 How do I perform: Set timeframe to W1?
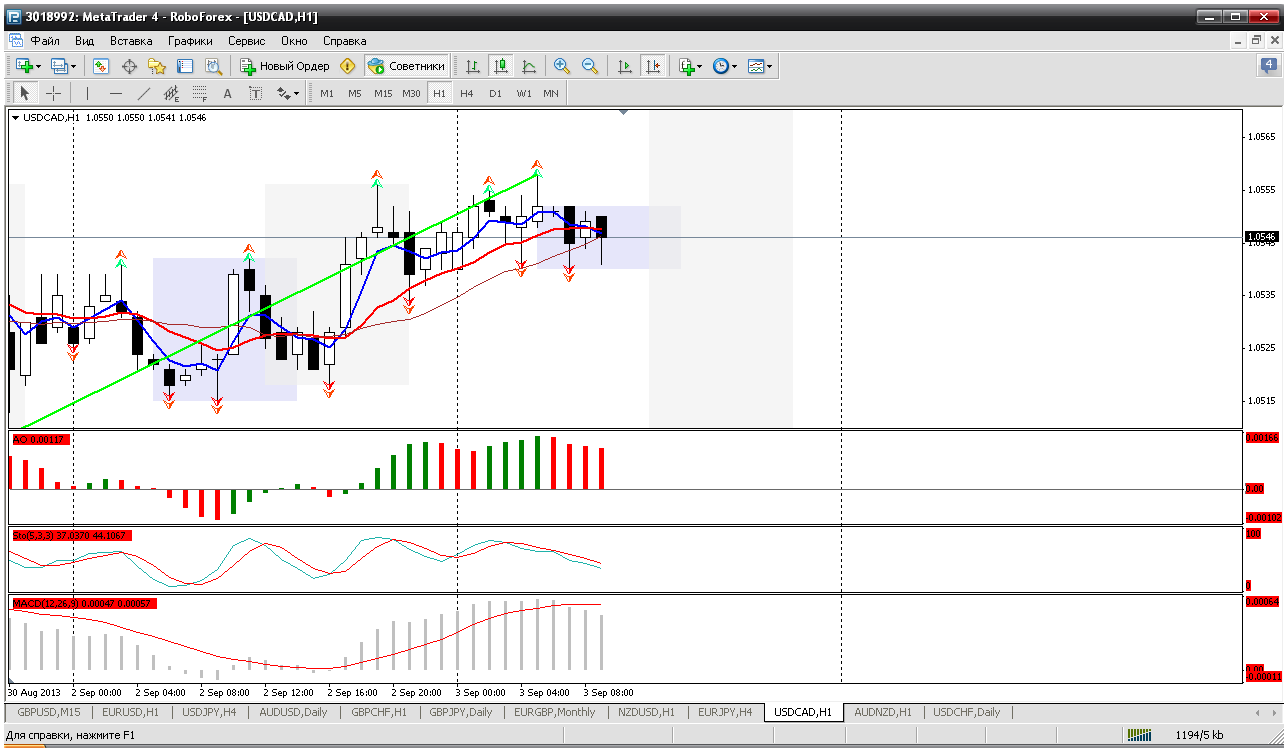pos(524,93)
